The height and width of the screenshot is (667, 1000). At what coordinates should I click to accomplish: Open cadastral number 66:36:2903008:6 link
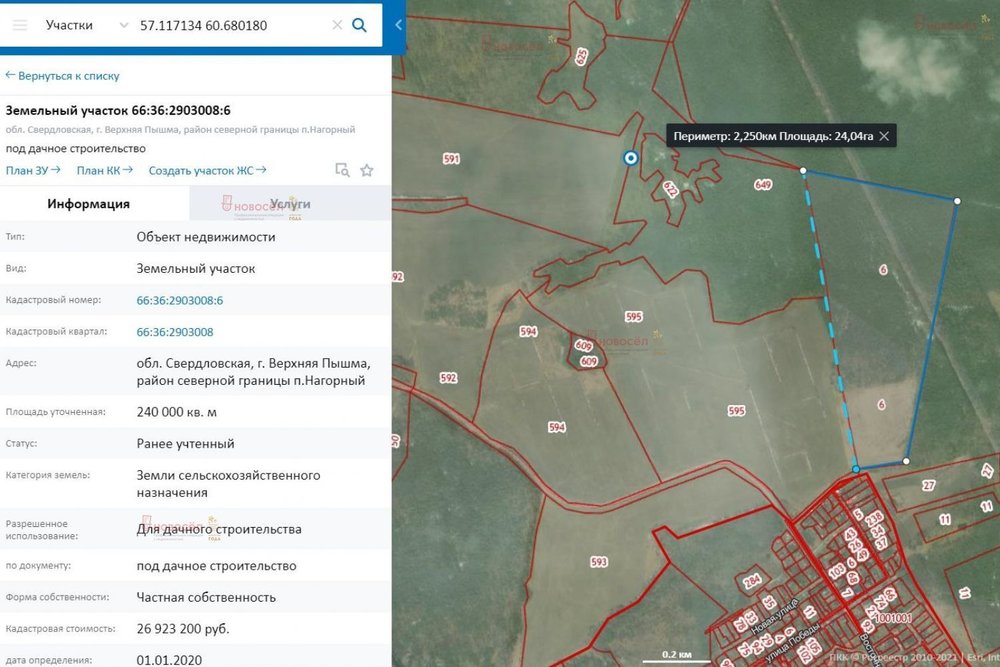coord(180,300)
